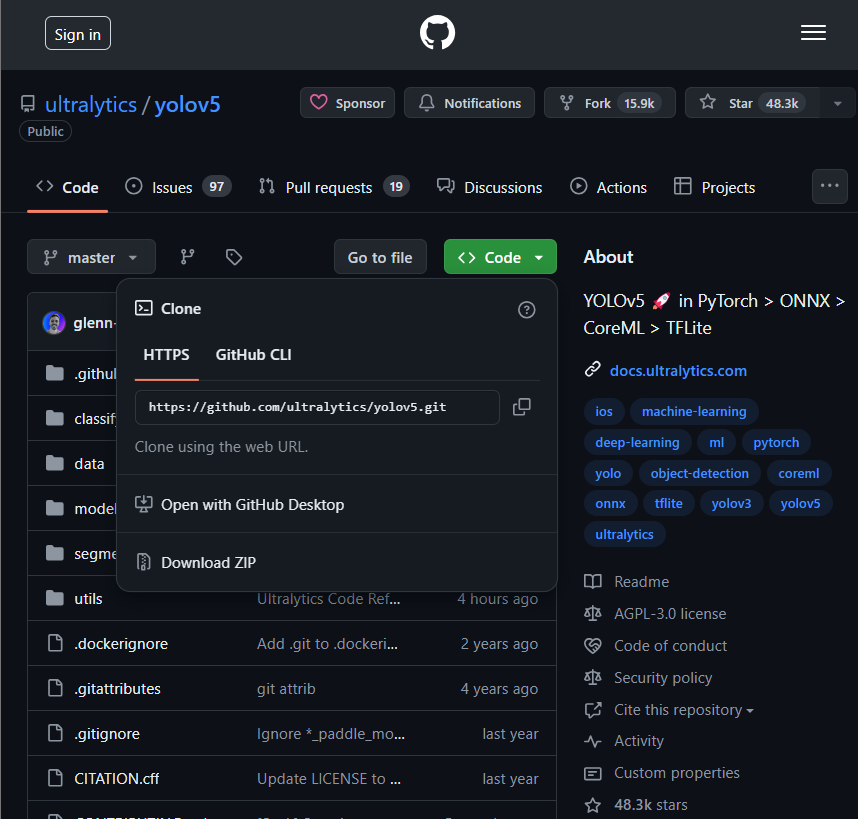Click the object-detection topic tag
858x819 pixels.
click(699, 473)
